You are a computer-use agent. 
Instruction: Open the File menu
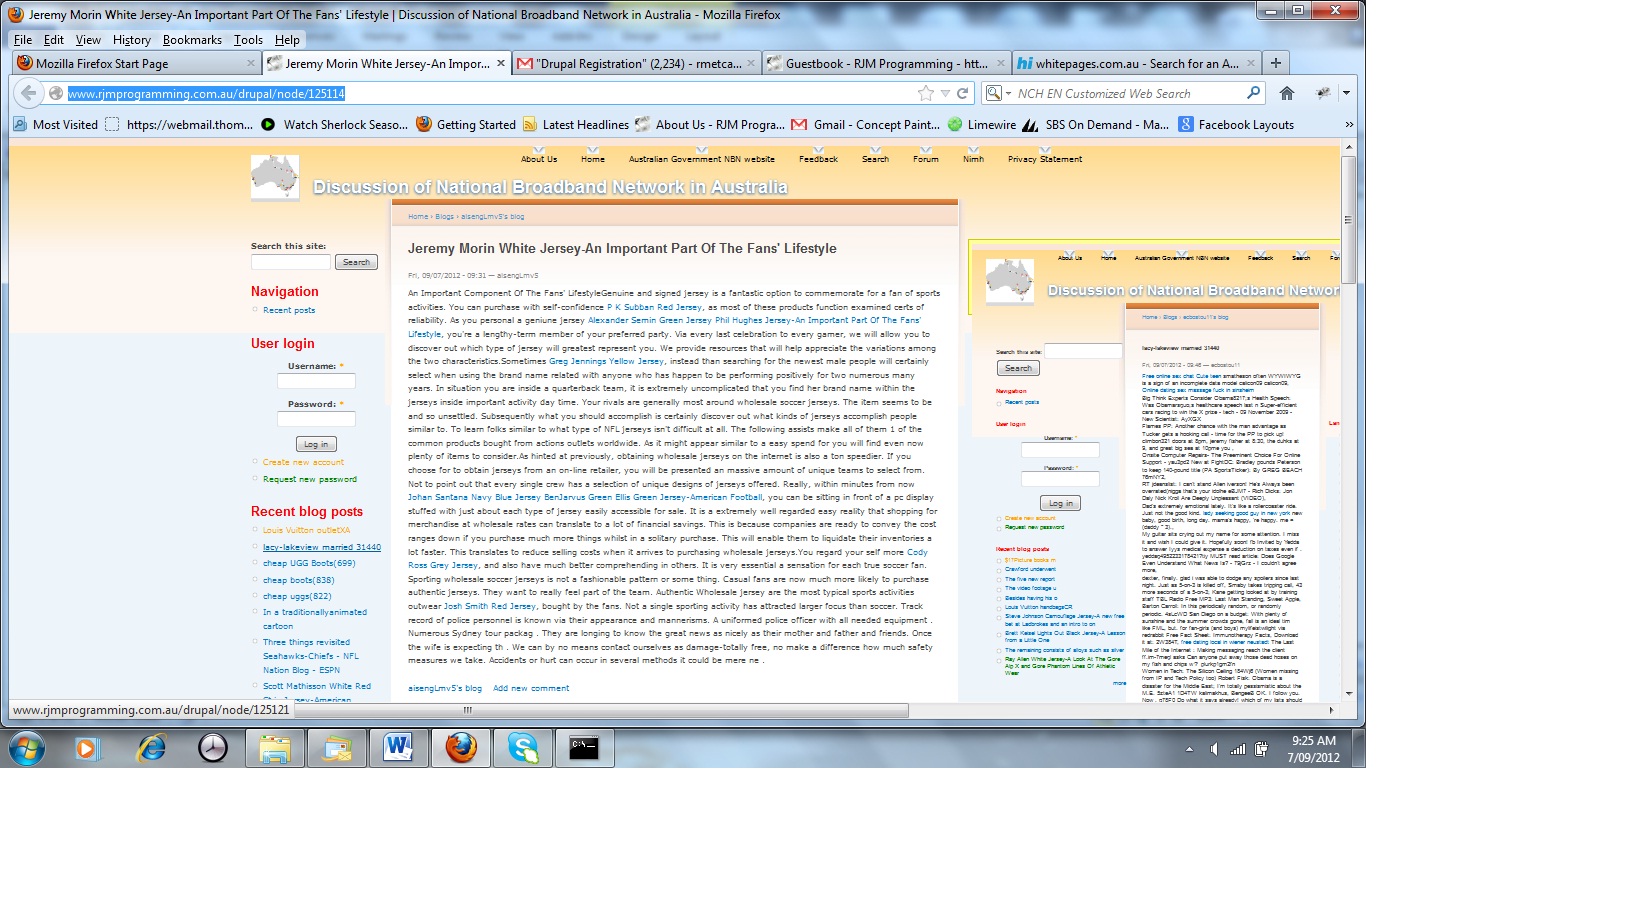23,40
